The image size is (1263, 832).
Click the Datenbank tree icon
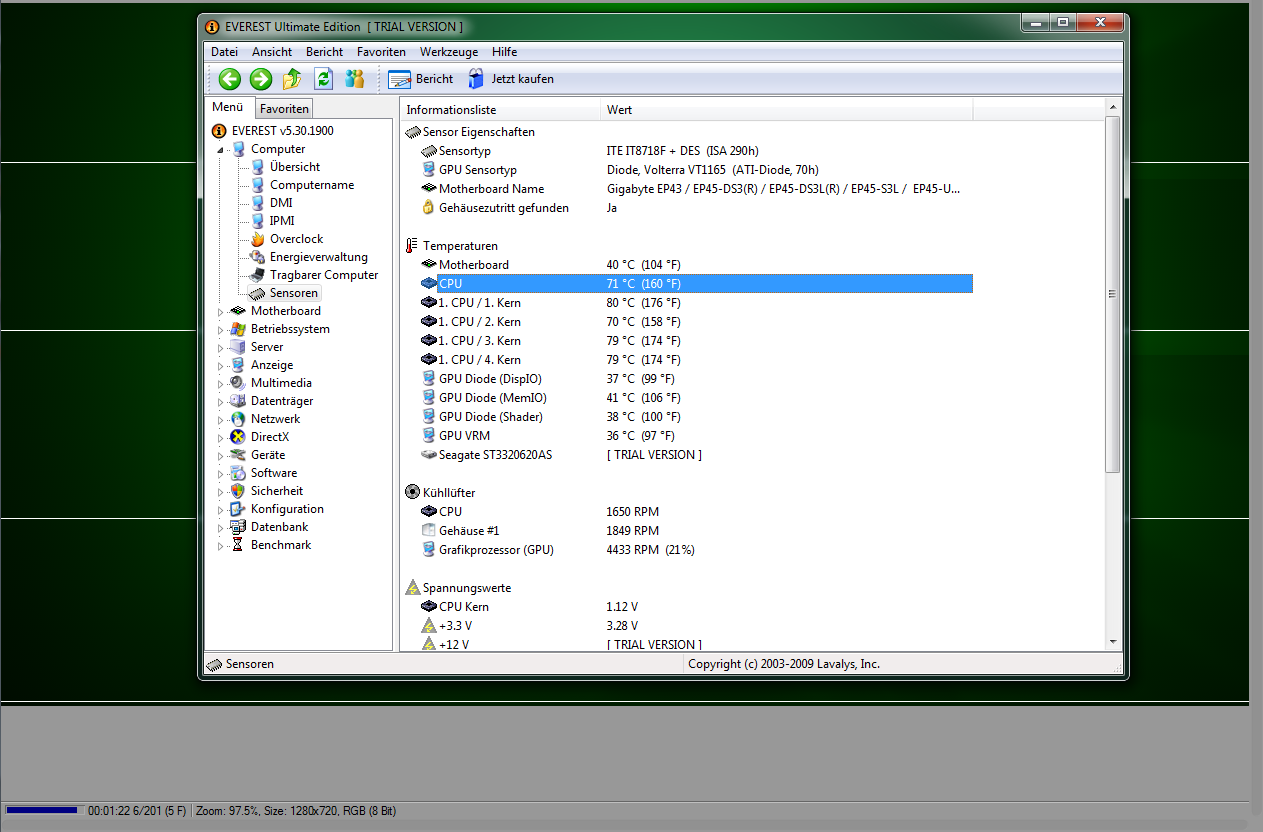point(238,527)
